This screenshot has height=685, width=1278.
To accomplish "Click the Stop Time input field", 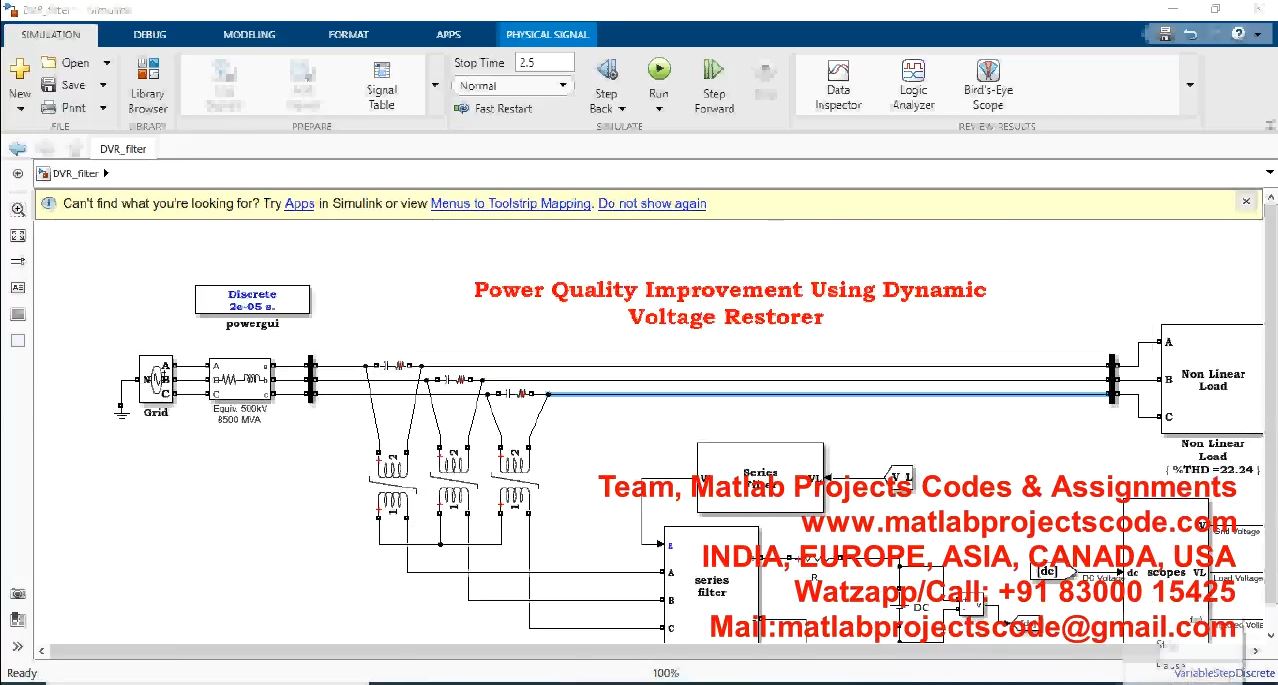I will click(544, 62).
